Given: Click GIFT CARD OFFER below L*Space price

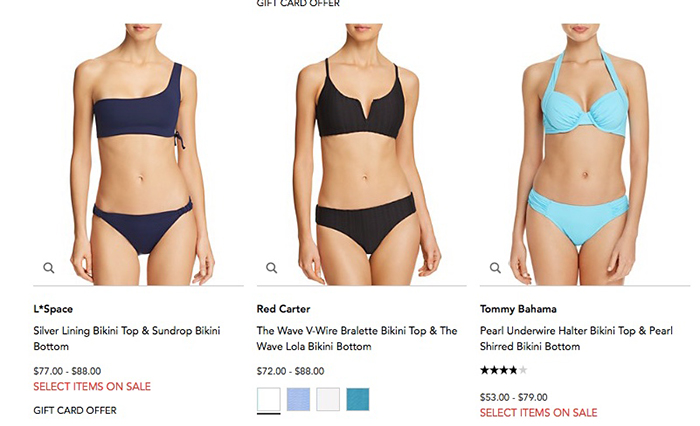Looking at the screenshot, I should point(75,410).
